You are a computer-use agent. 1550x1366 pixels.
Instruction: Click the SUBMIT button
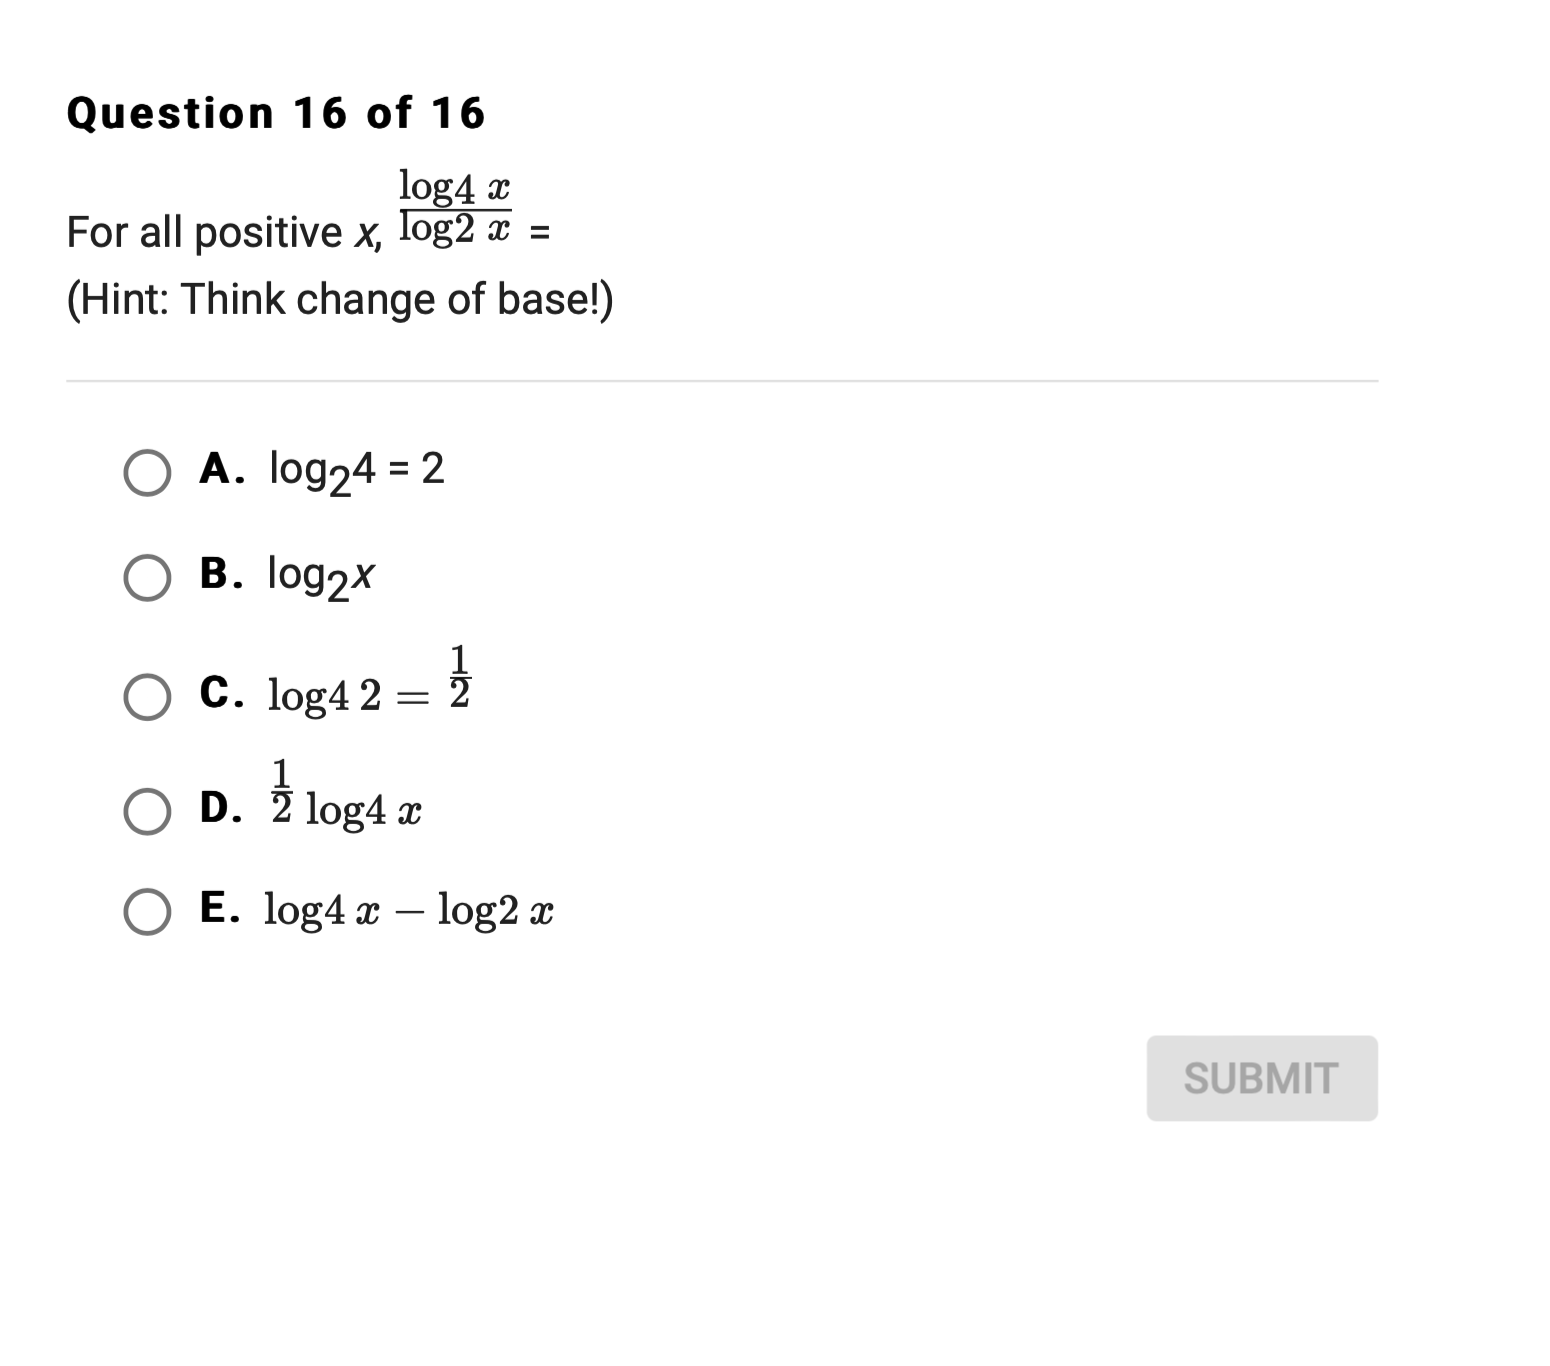tap(1261, 1078)
